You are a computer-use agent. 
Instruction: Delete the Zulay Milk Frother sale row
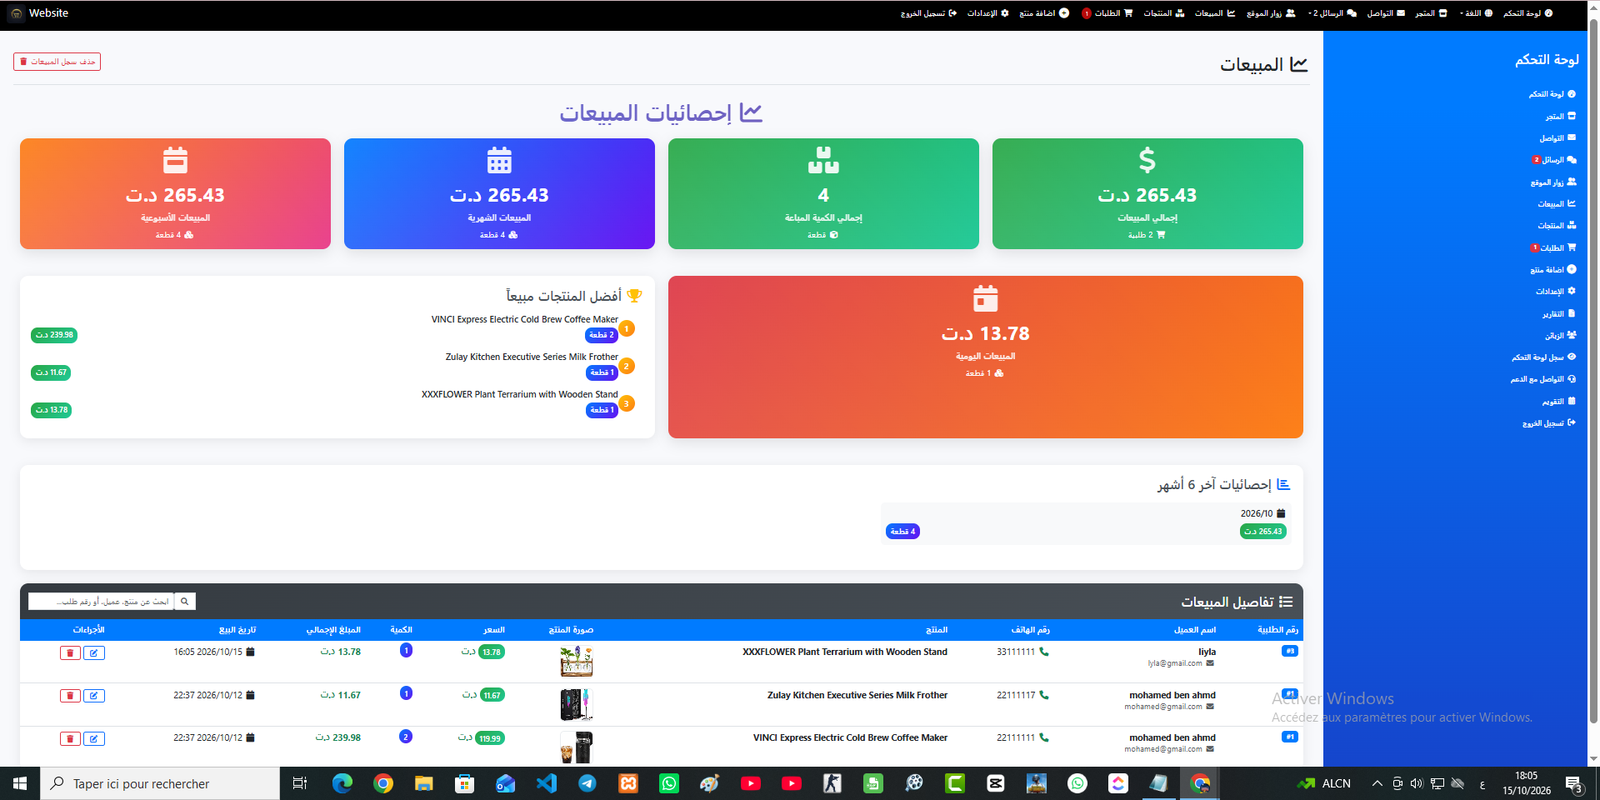coord(70,696)
